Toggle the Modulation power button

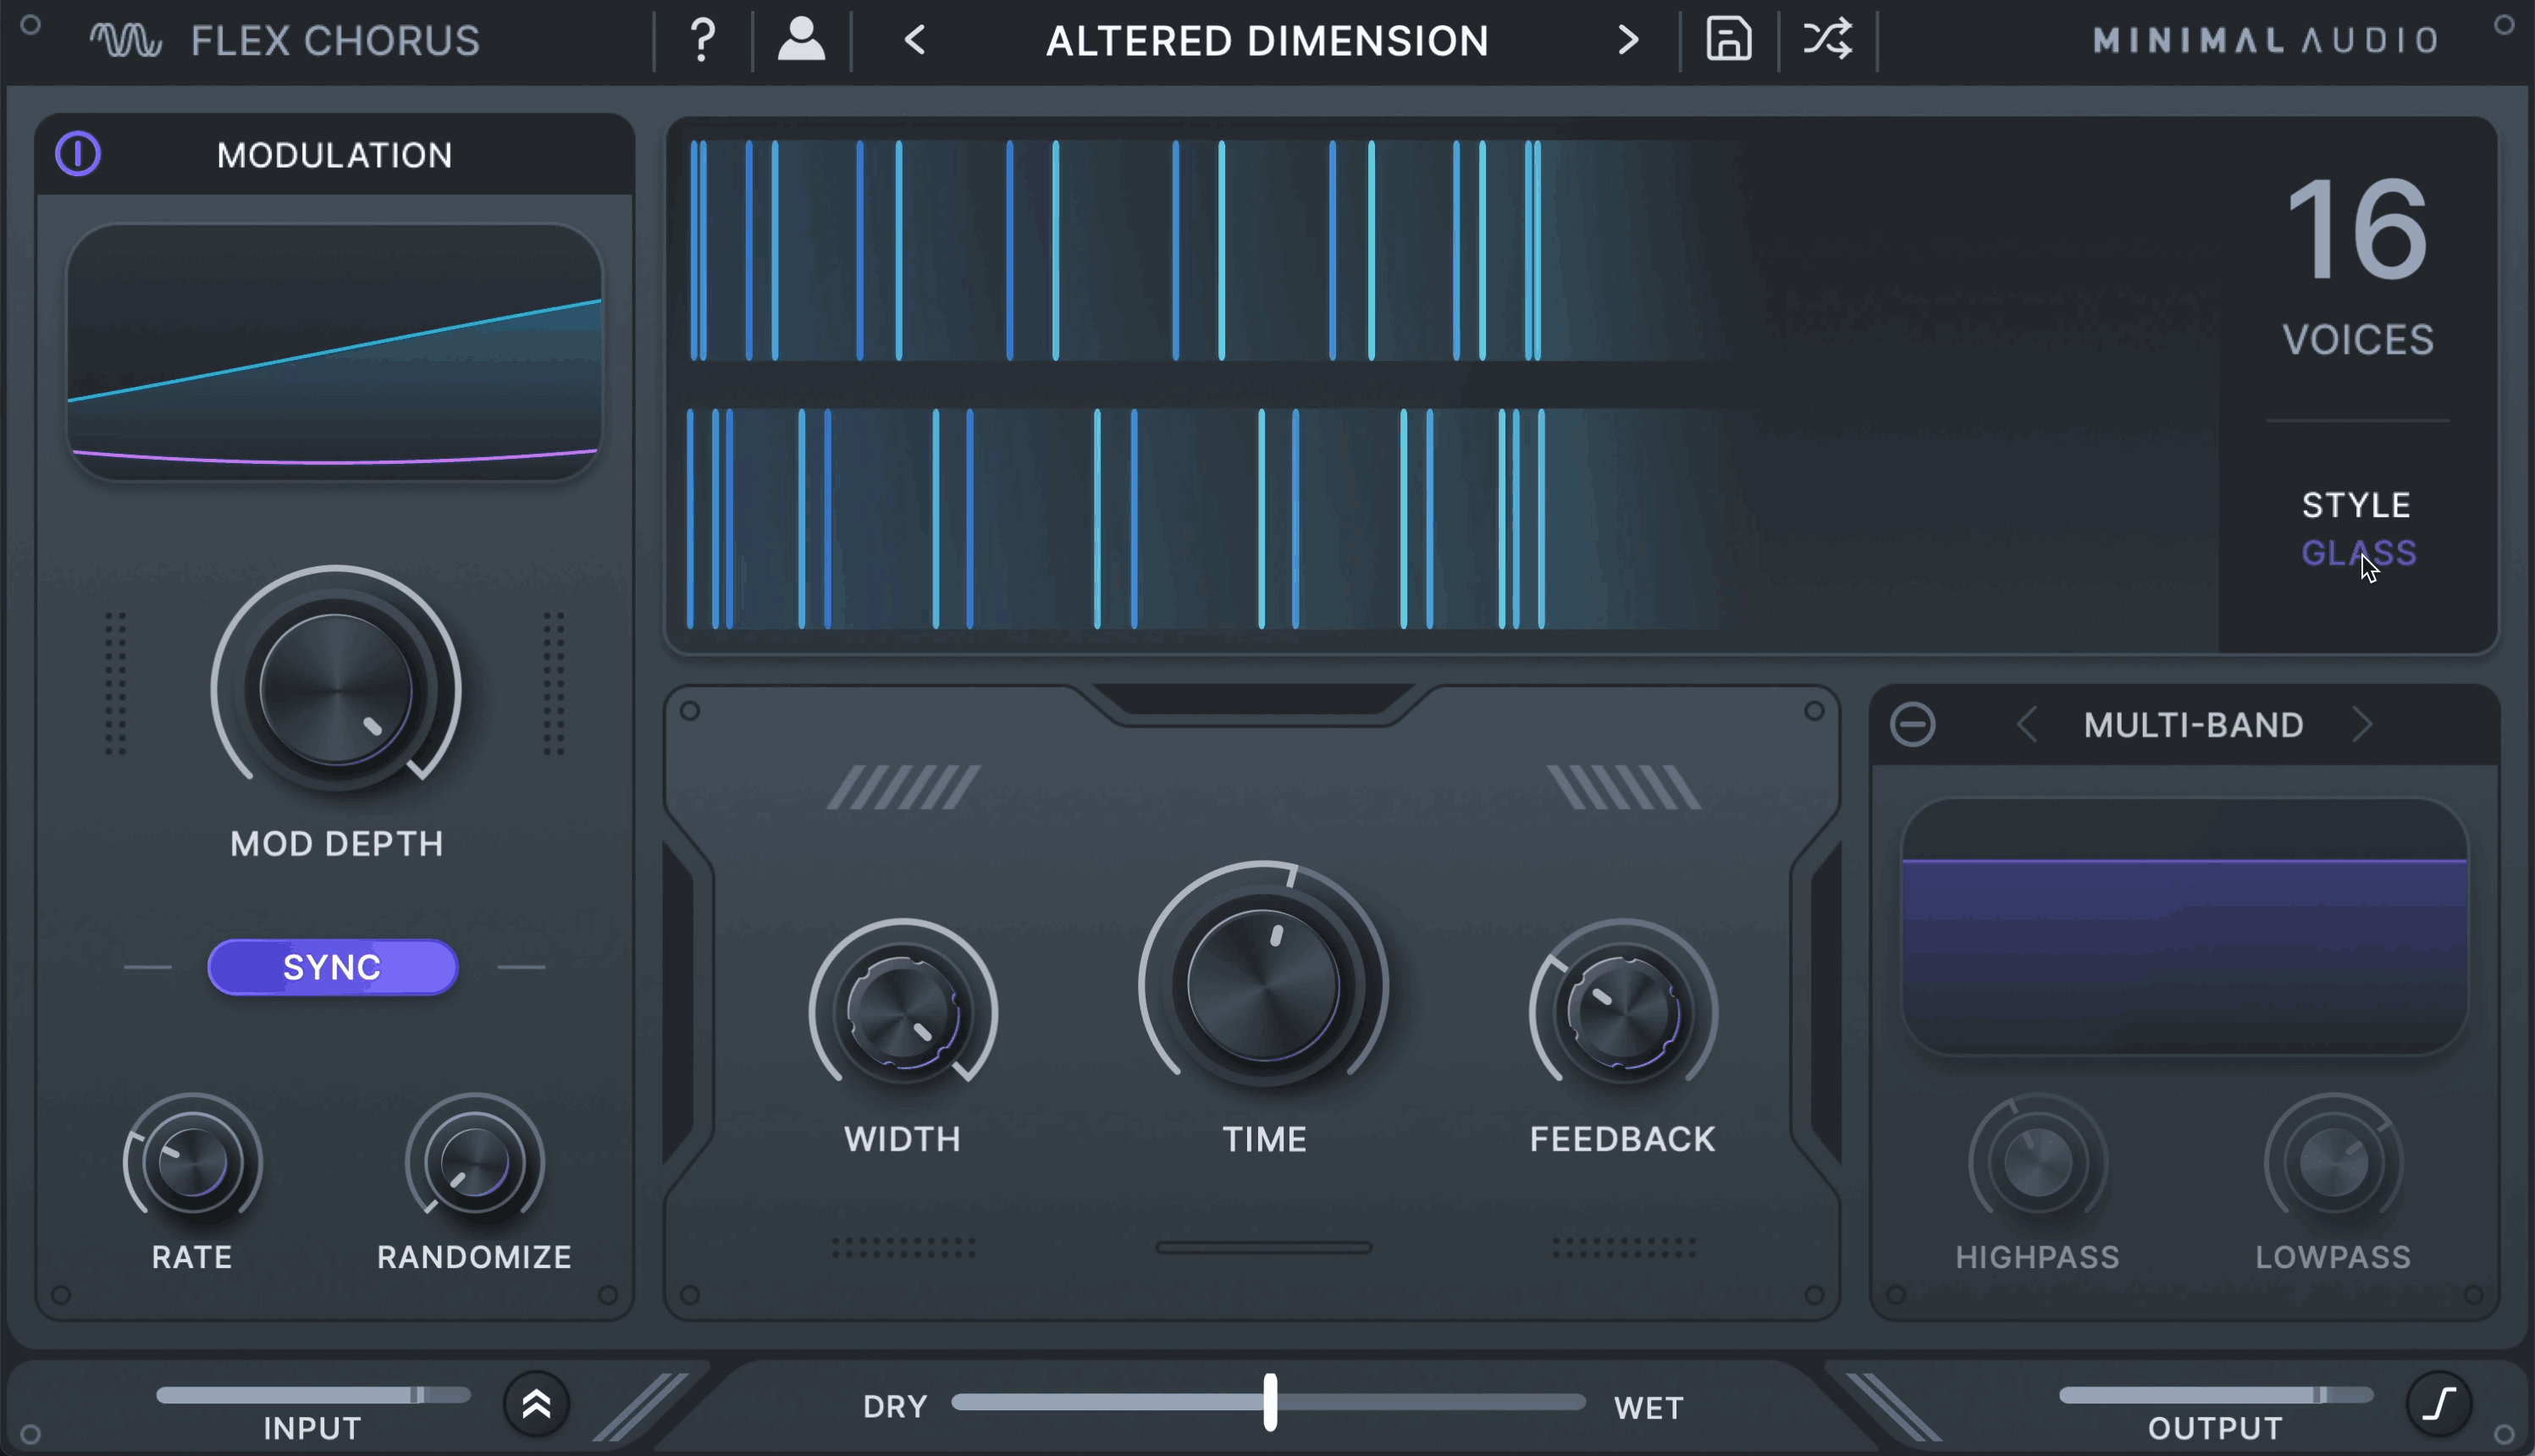tap(78, 154)
